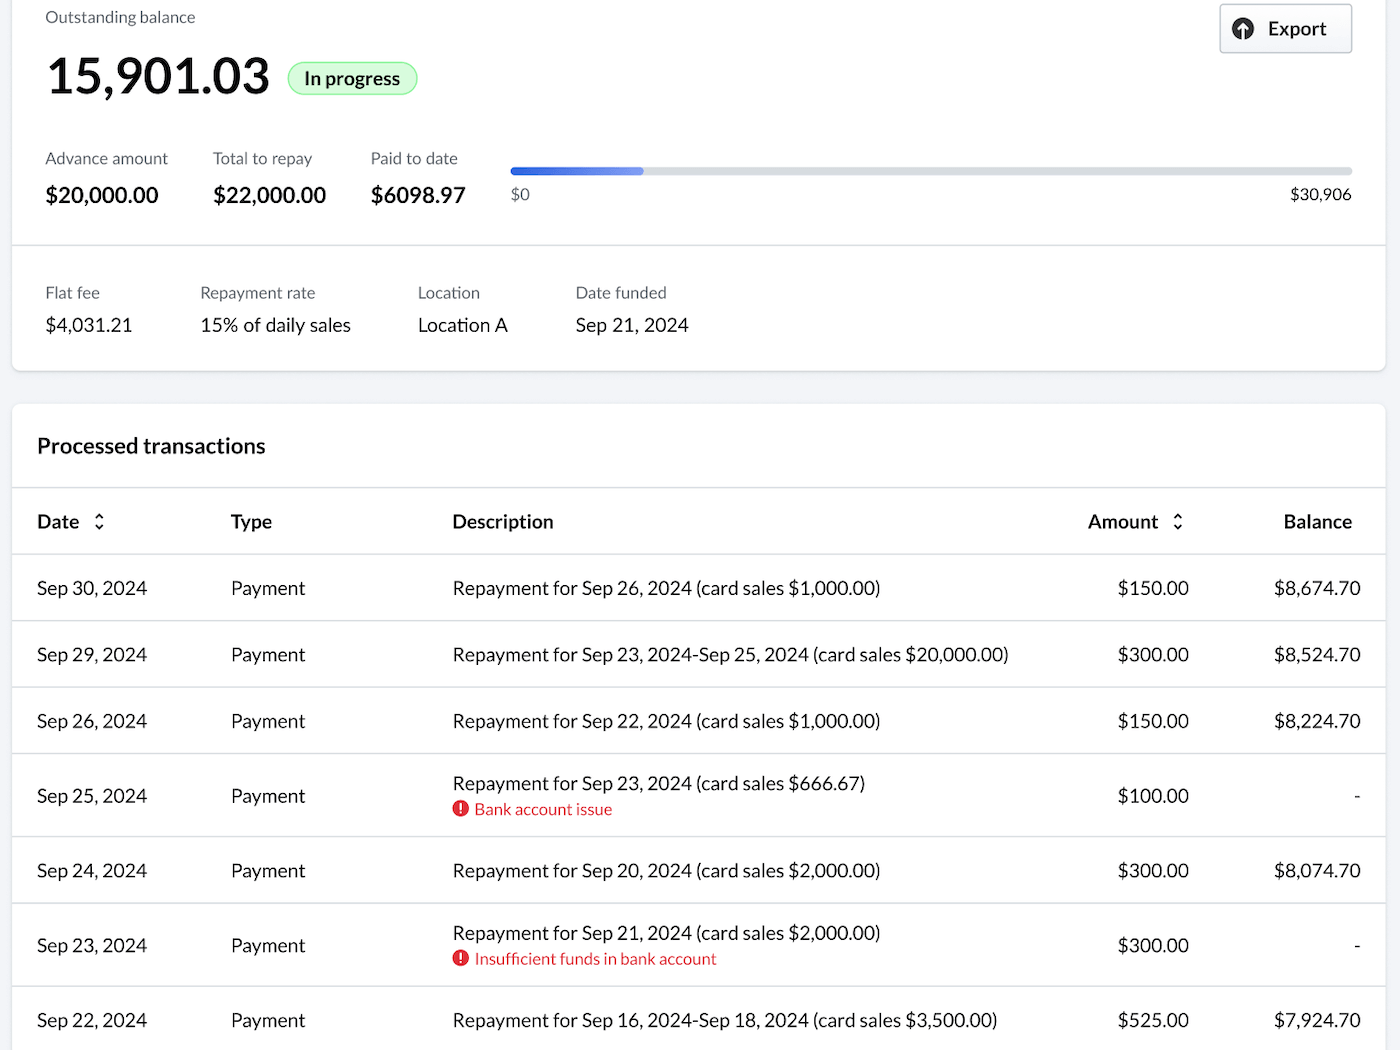Click Repayment for Sep 23-Sep 25 description
1400x1050 pixels.
(730, 654)
